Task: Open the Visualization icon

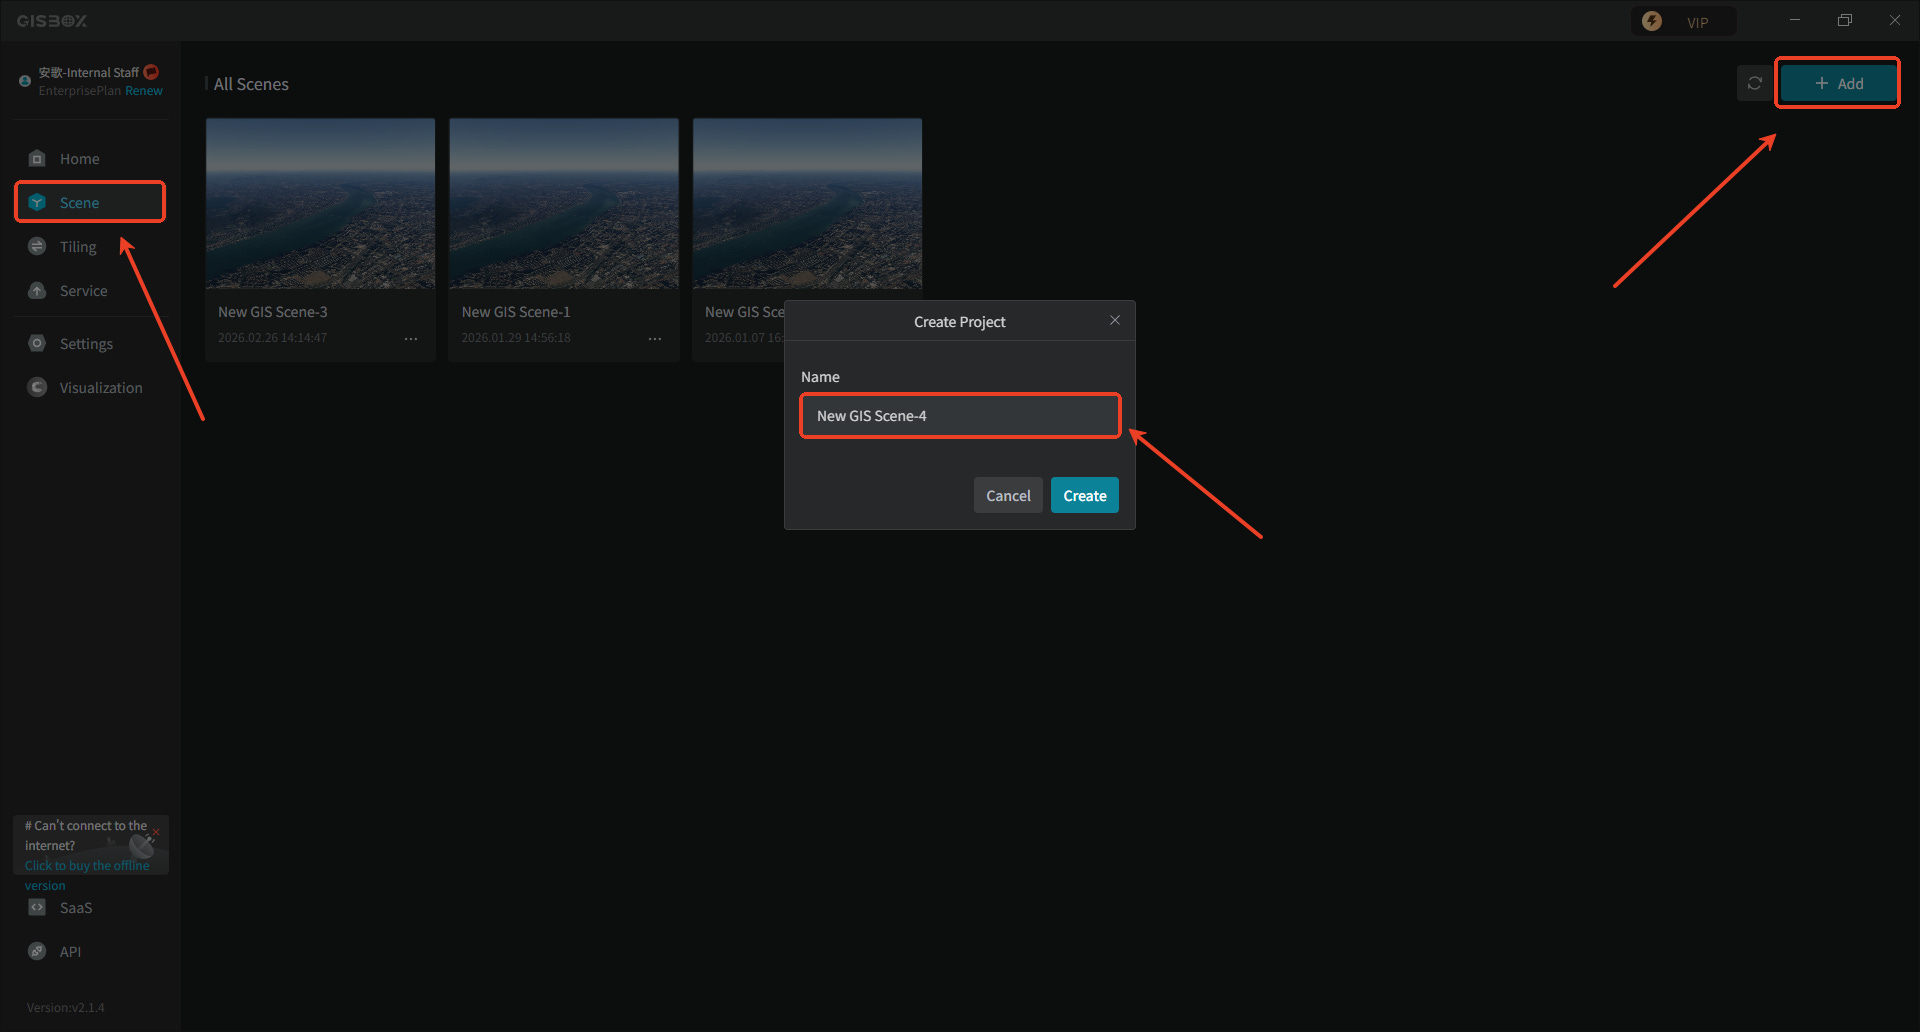Action: [37, 388]
